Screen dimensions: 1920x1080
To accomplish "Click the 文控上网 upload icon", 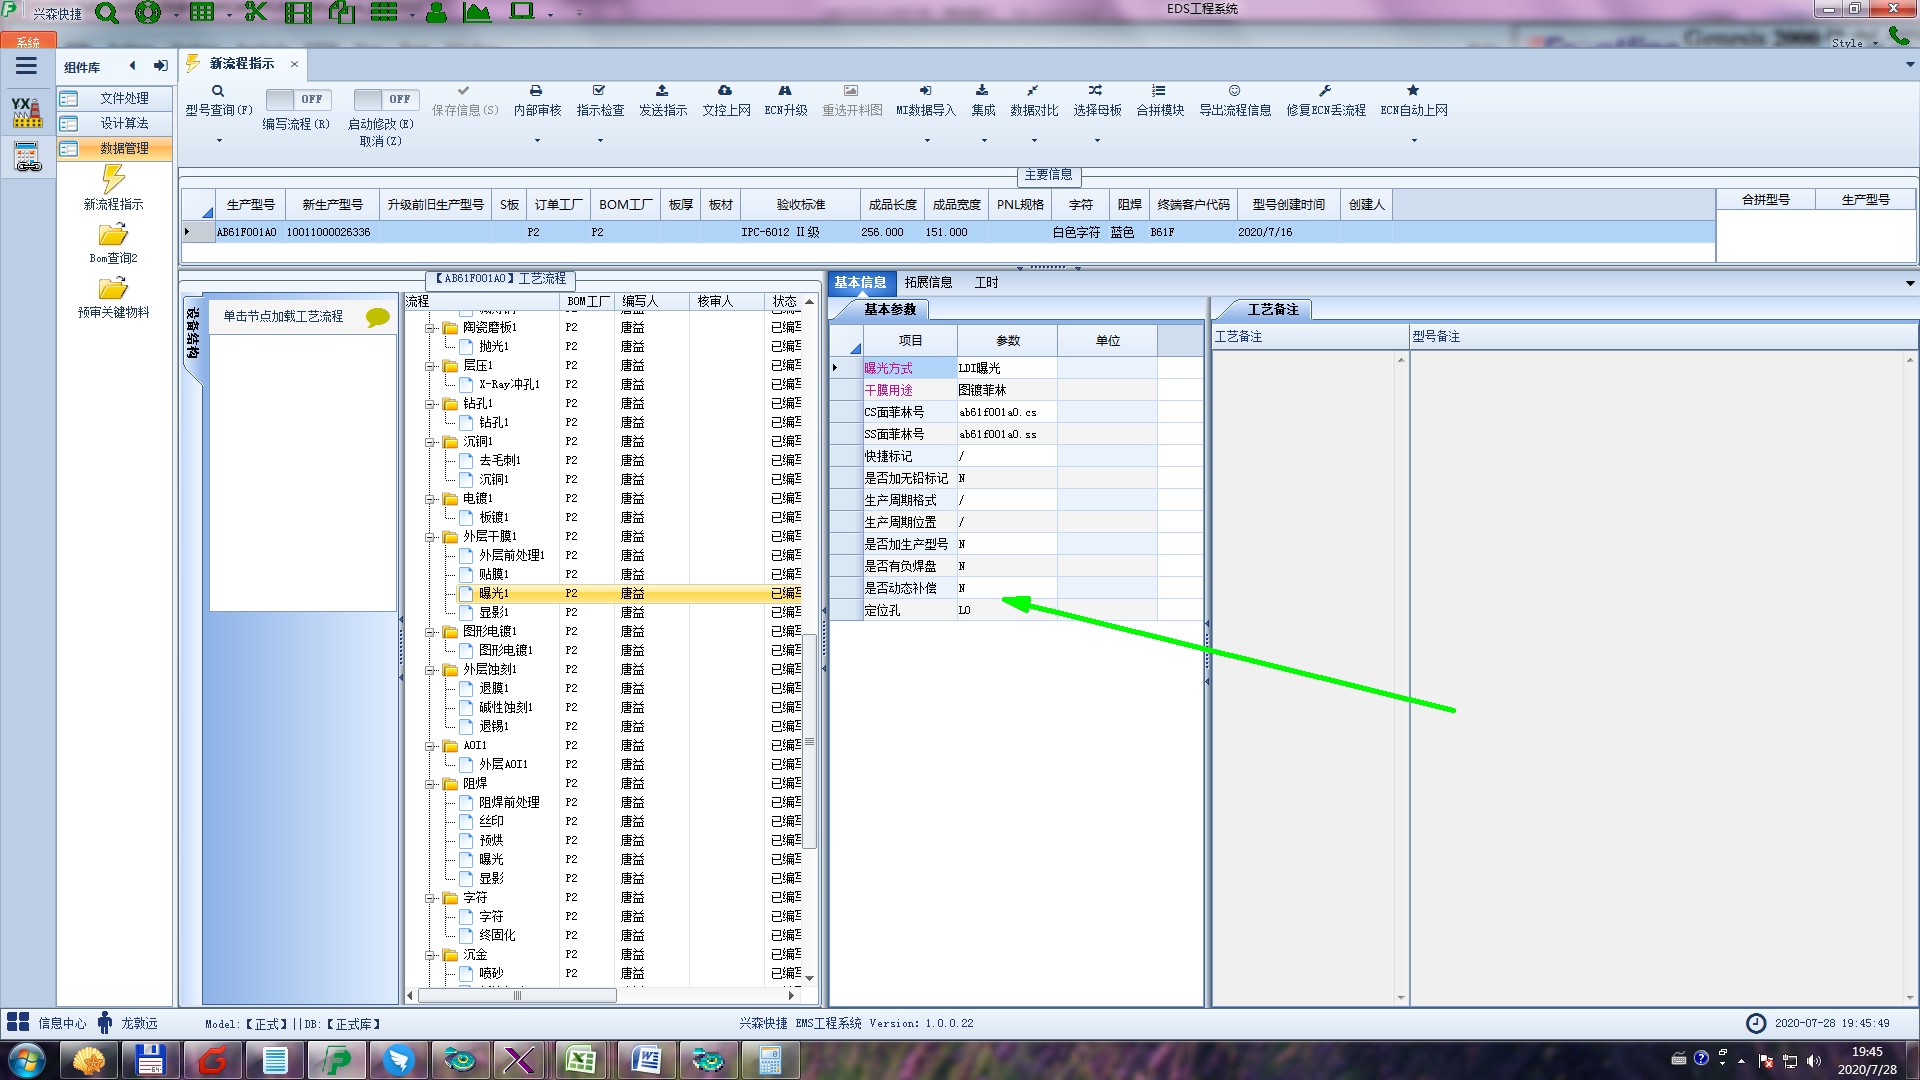I will [725, 91].
